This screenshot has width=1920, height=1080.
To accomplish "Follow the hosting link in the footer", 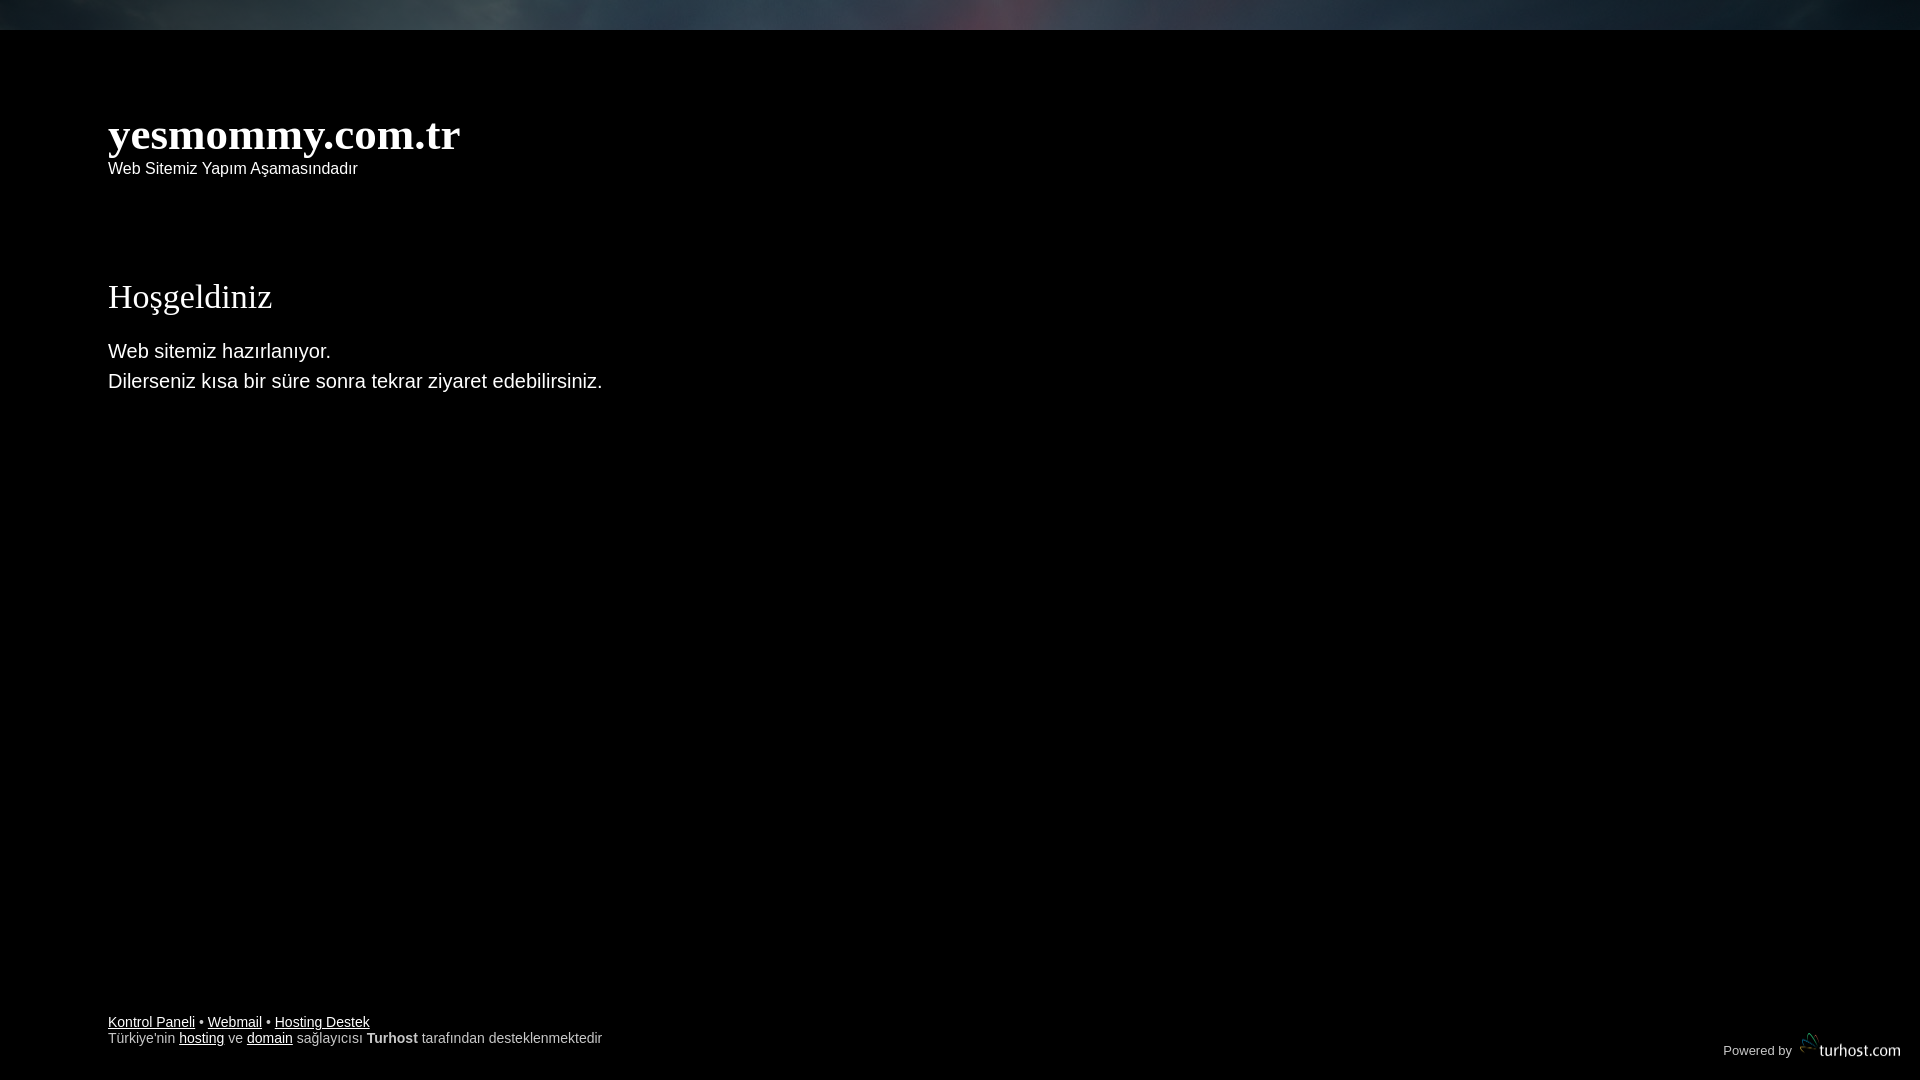I will (x=201, y=1038).
